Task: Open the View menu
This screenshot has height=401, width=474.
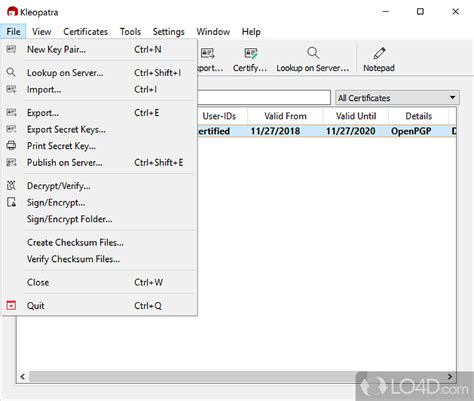Action: 42,32
